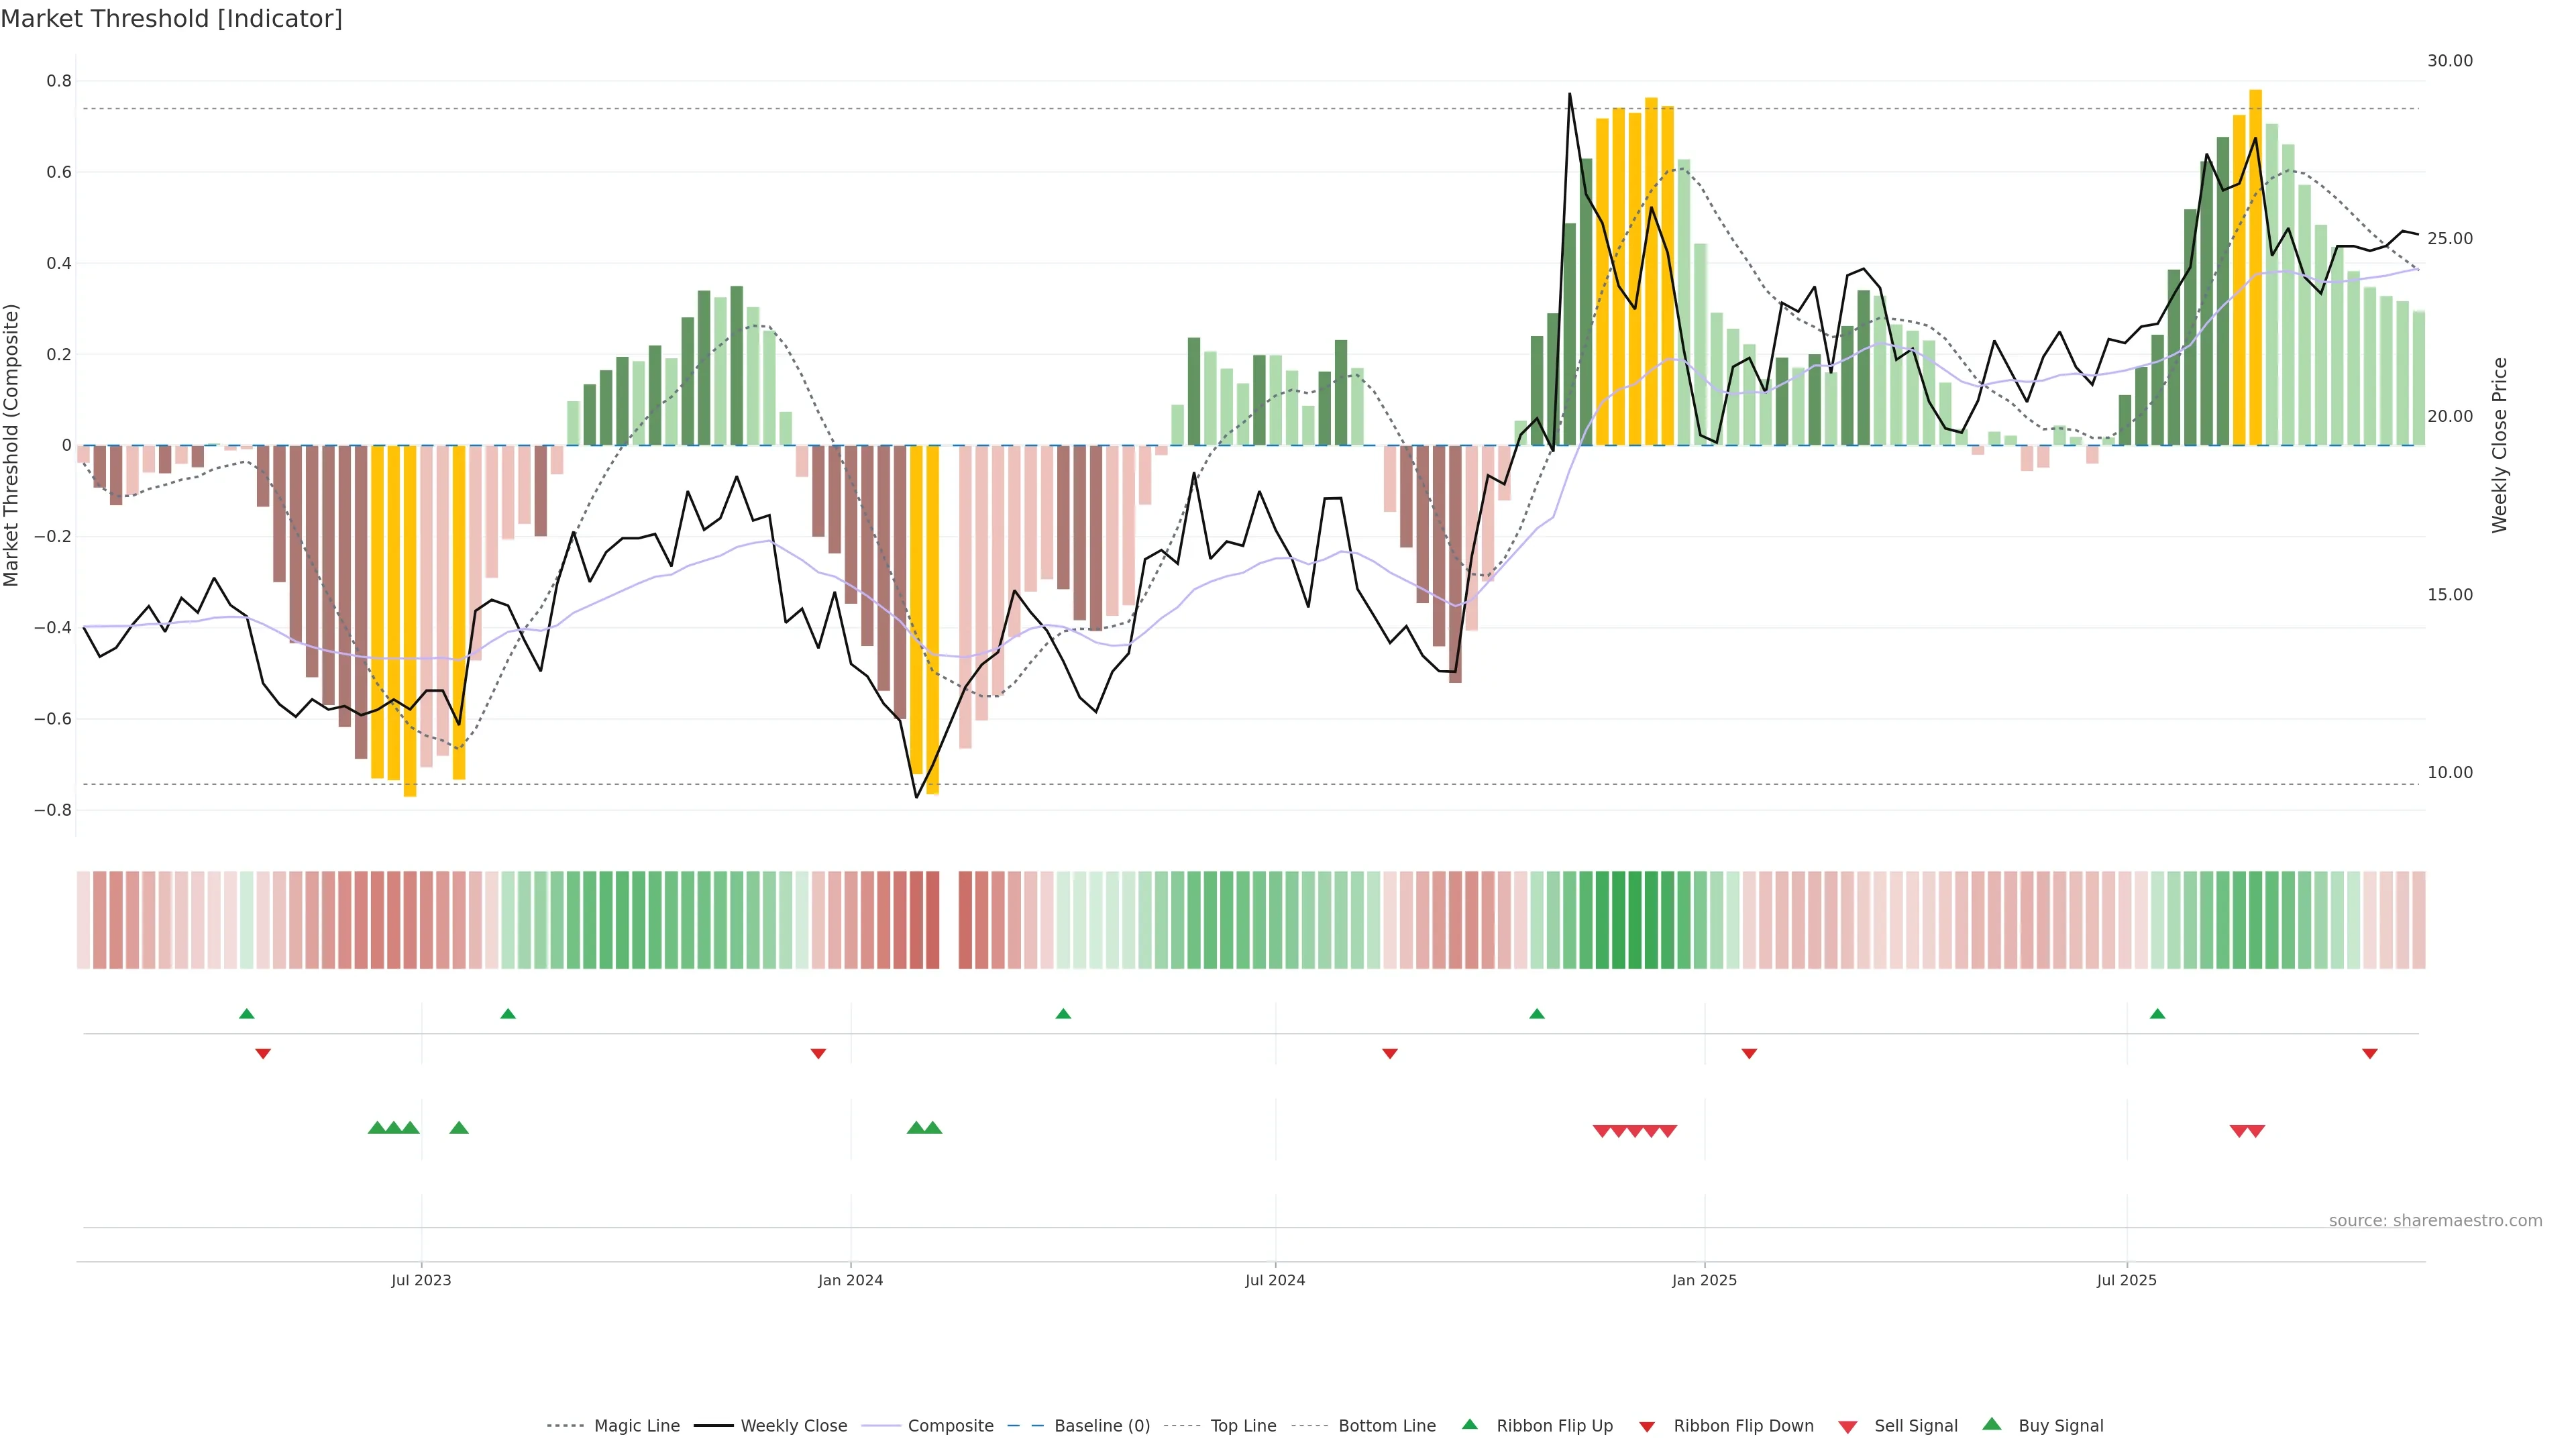Screen dimensions: 2576x1449
Task: Toggle the Composite legend entry
Action: pyautogui.click(x=950, y=1426)
